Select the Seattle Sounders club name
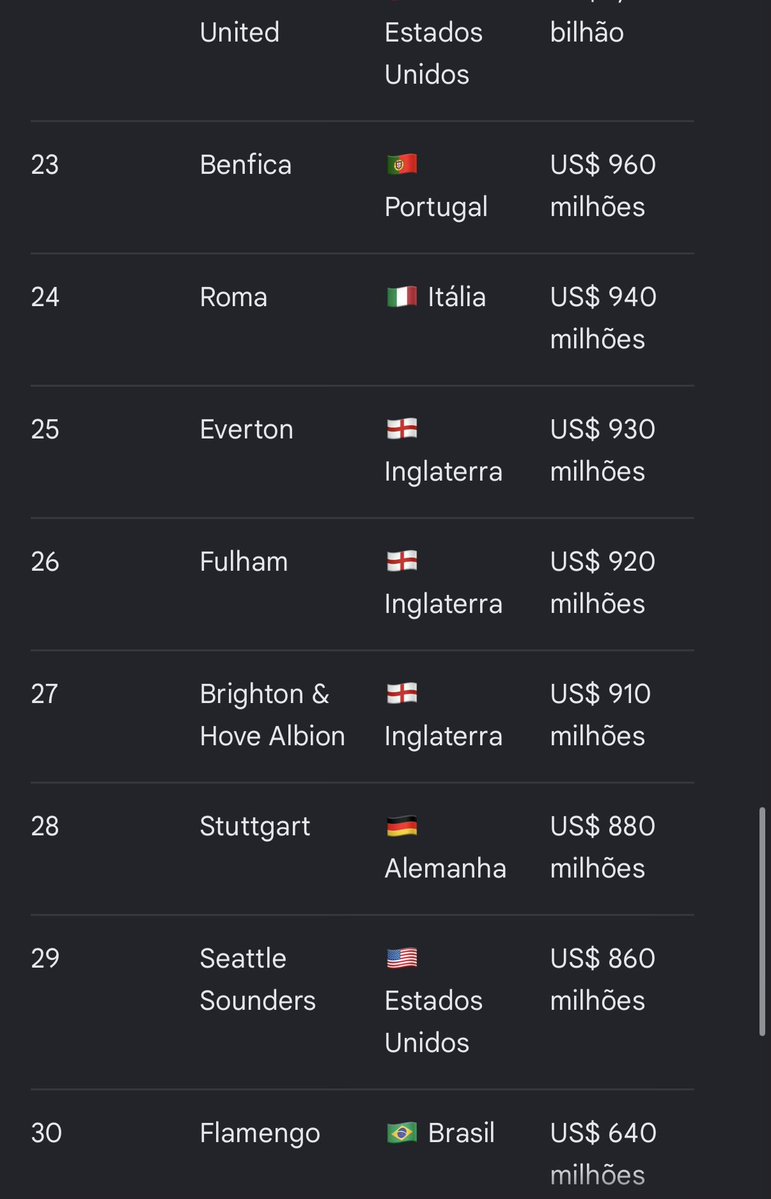The image size is (771, 1199). pyautogui.click(x=258, y=980)
